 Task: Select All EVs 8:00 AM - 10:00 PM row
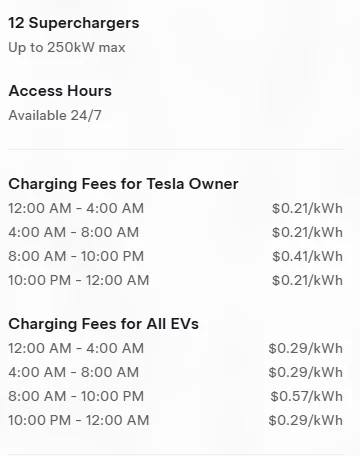pyautogui.click(x=176, y=396)
